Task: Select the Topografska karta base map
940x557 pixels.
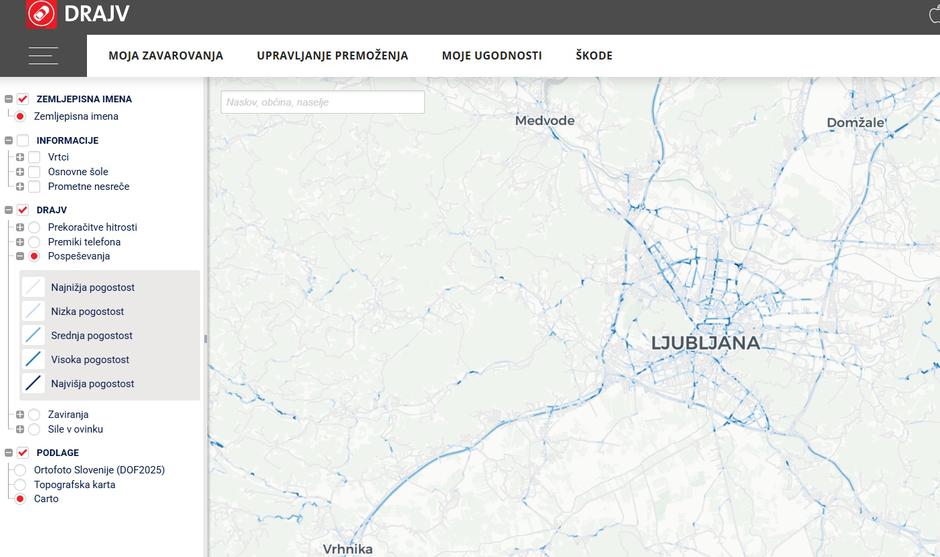Action: click(20, 485)
